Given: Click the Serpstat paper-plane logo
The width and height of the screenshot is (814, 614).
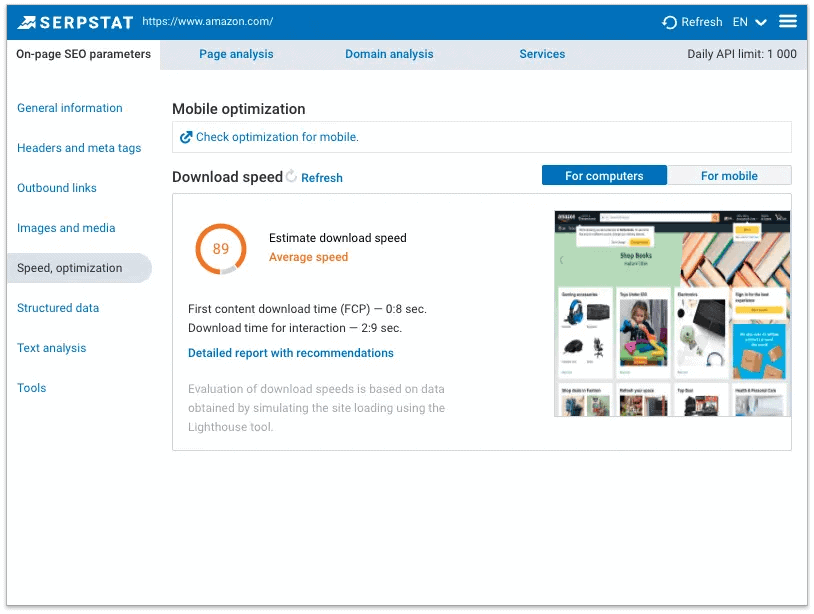Looking at the screenshot, I should 30,21.
